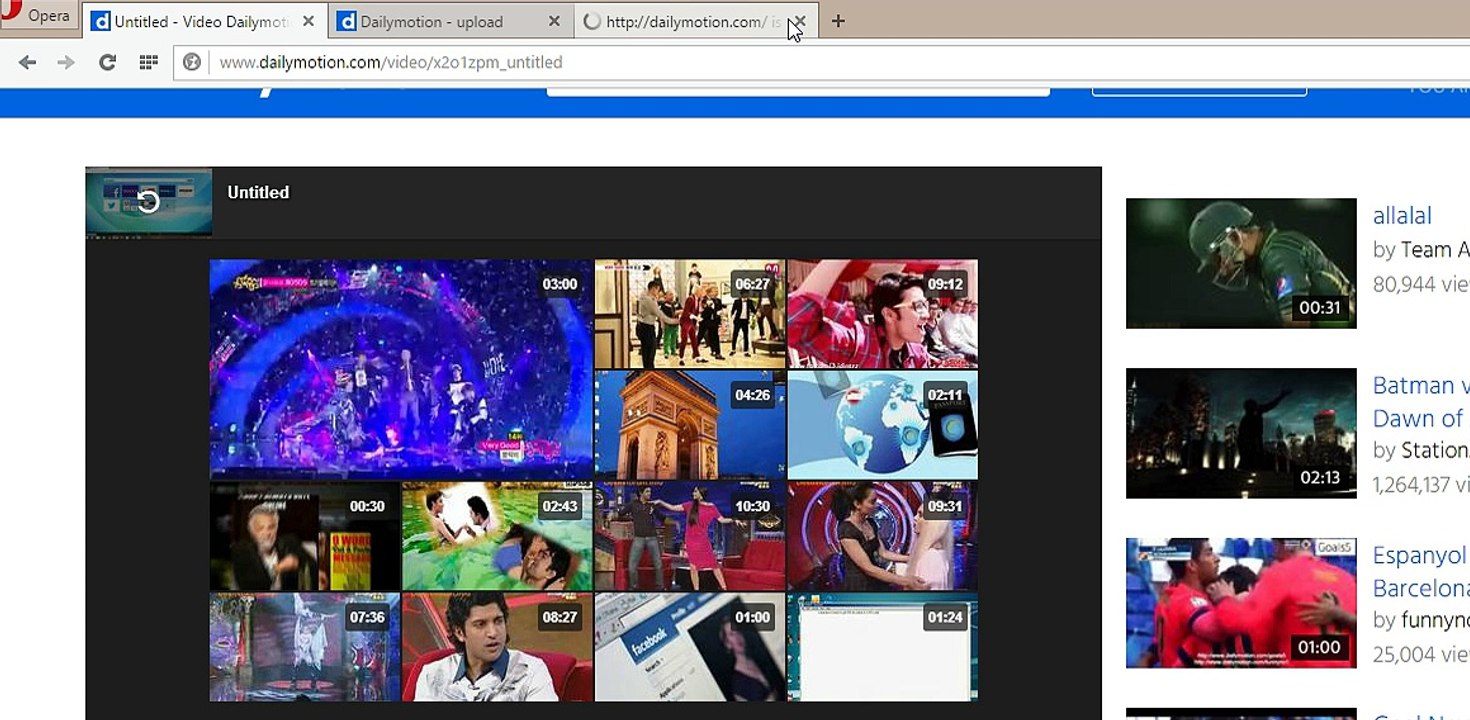Open the Speed Dial grid icon
The image size is (1470, 720).
point(148,62)
